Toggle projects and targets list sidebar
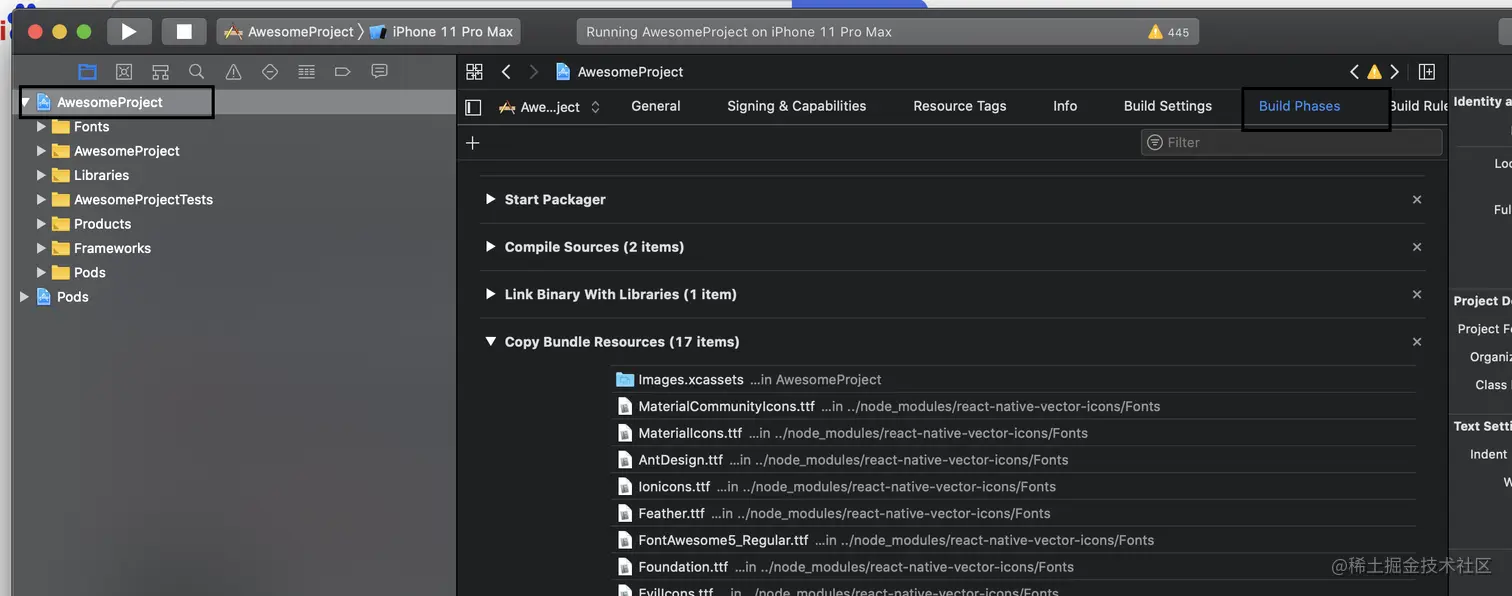The image size is (1512, 596). [x=474, y=107]
